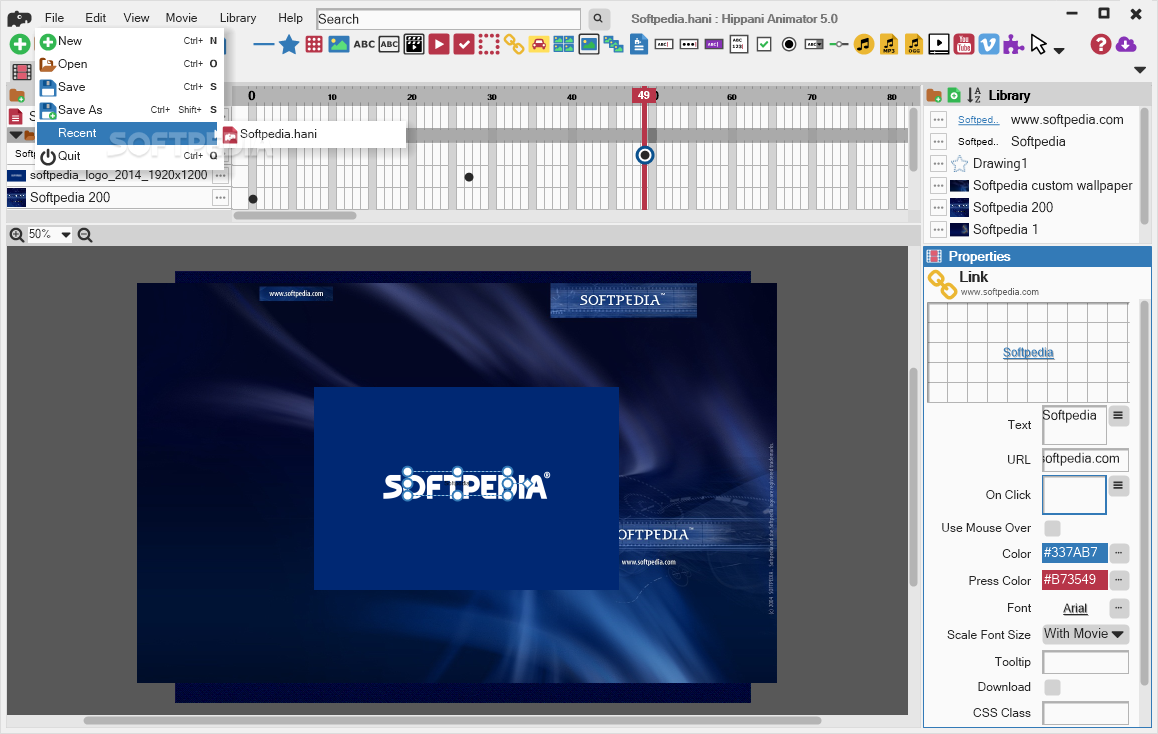
Task: Select the blue star shape tool
Action: tap(289, 44)
